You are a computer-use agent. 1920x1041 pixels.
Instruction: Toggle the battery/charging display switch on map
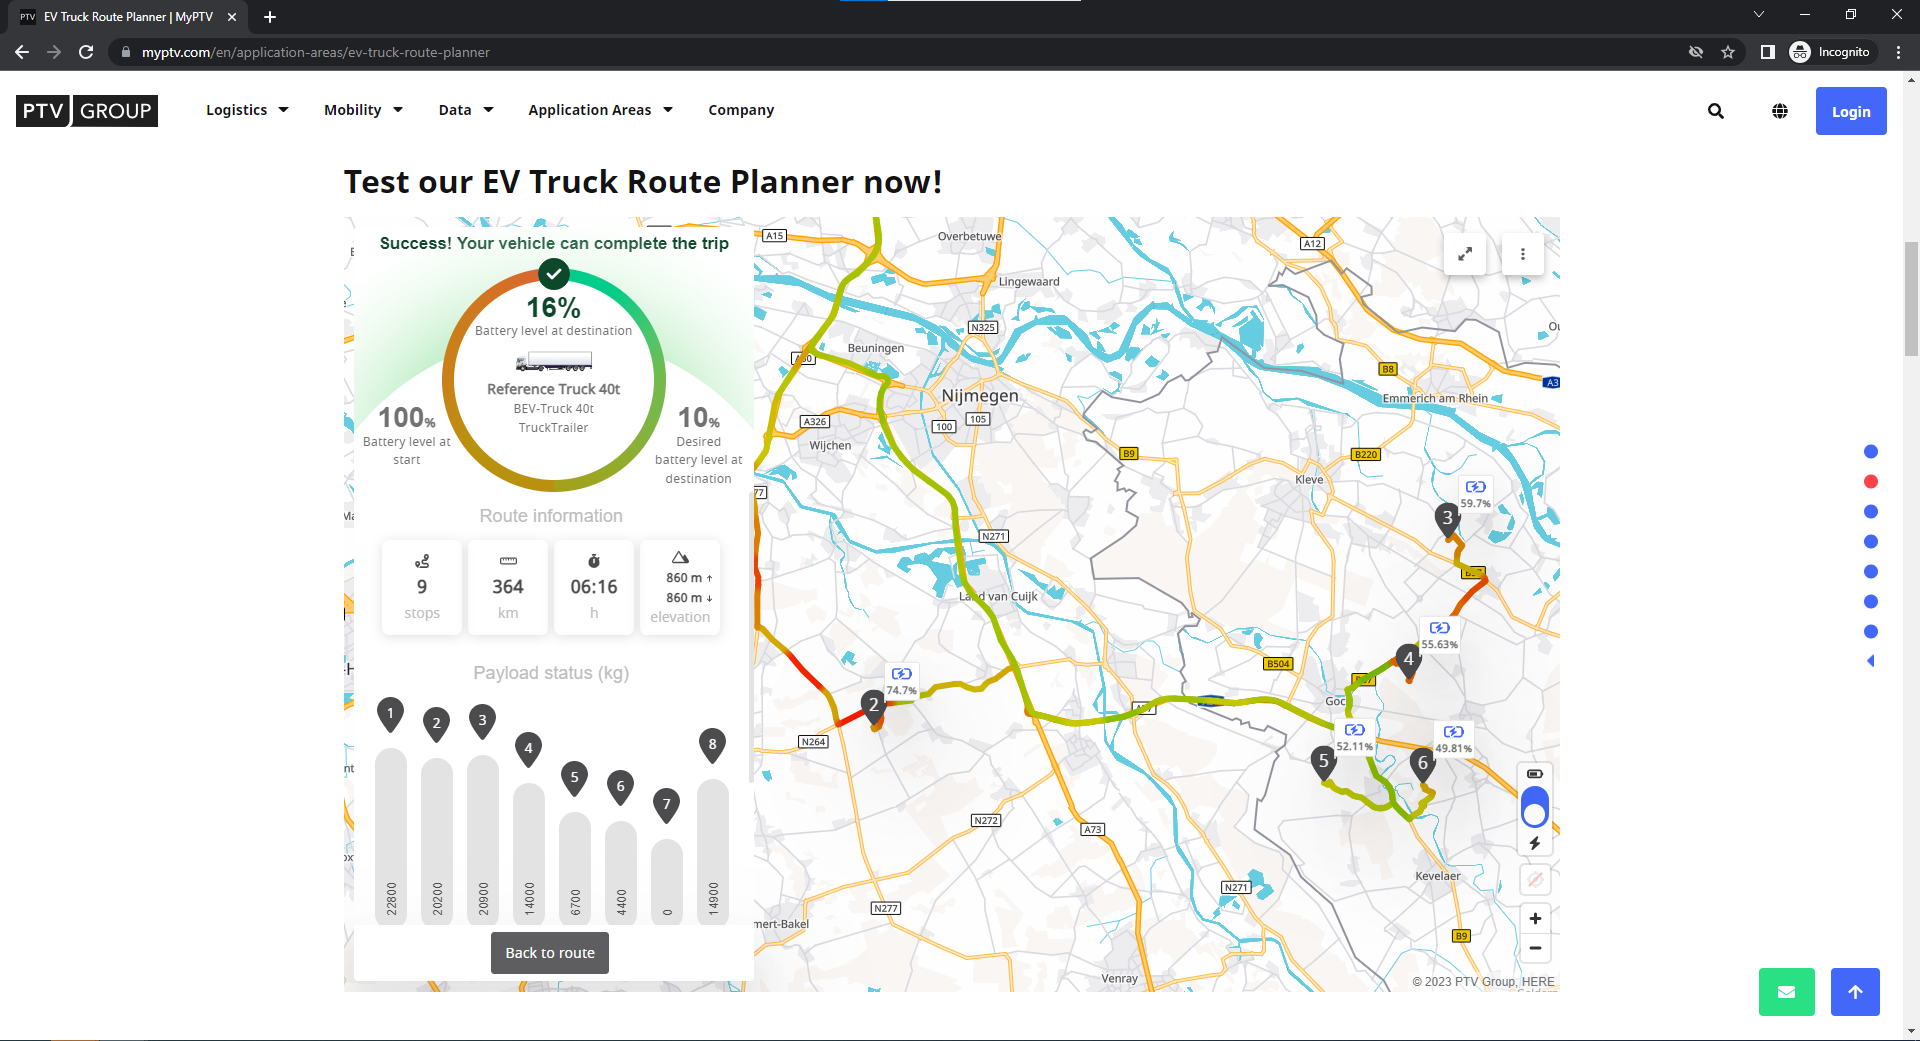tap(1535, 806)
